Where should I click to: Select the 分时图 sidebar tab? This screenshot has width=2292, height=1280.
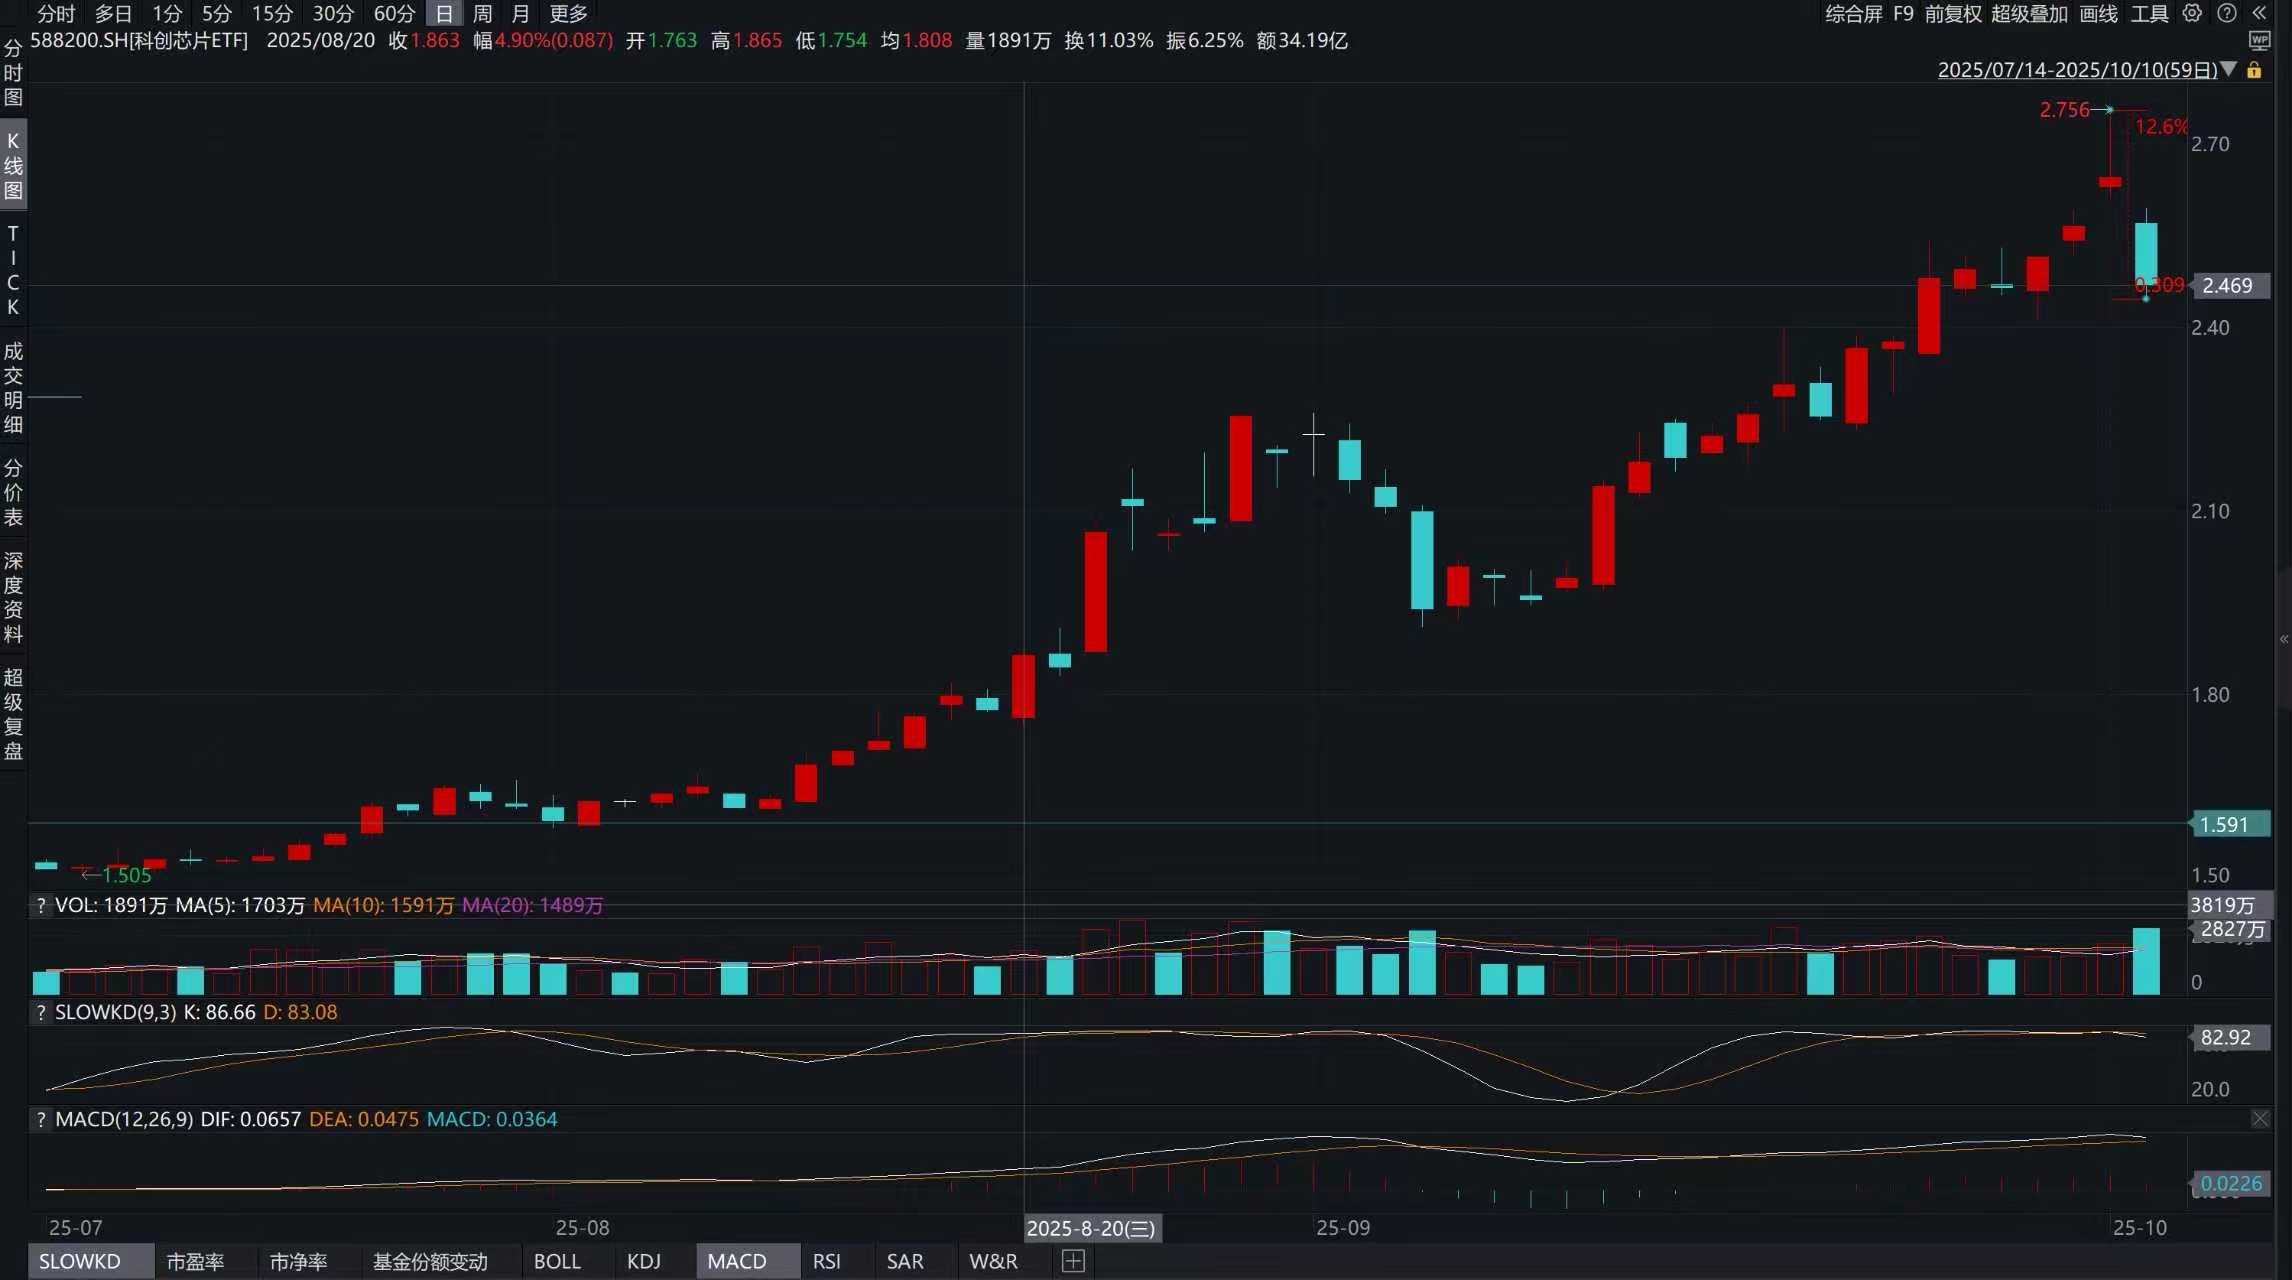[x=13, y=73]
